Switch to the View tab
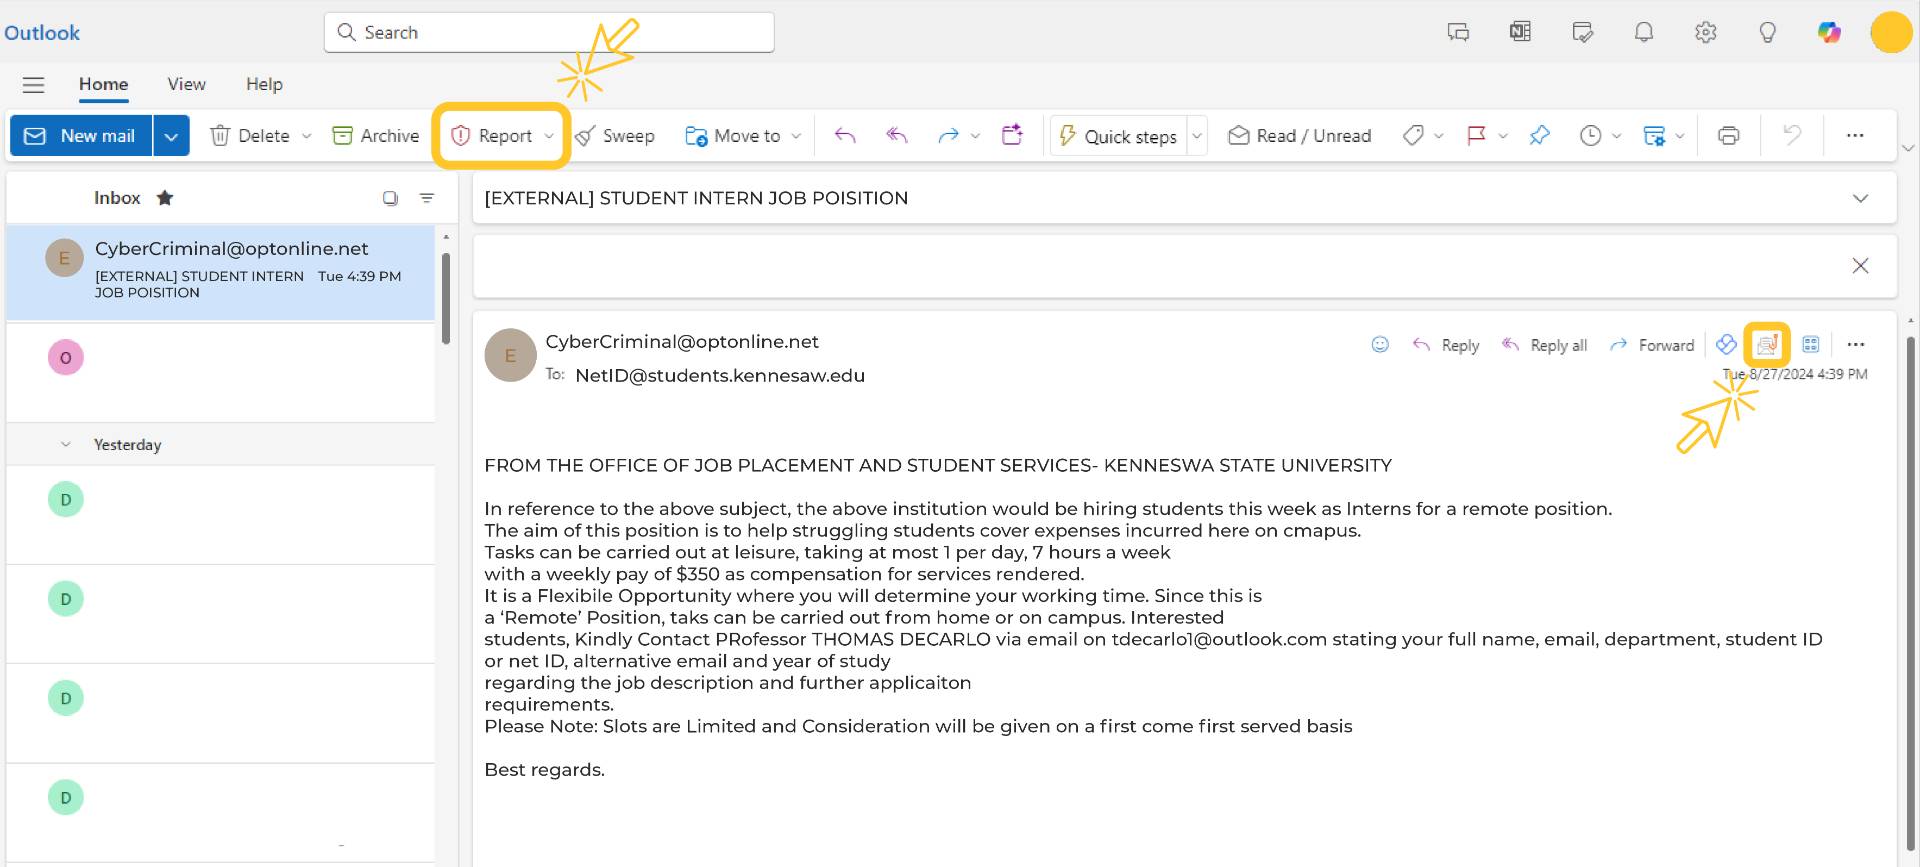1920x867 pixels. coord(186,84)
